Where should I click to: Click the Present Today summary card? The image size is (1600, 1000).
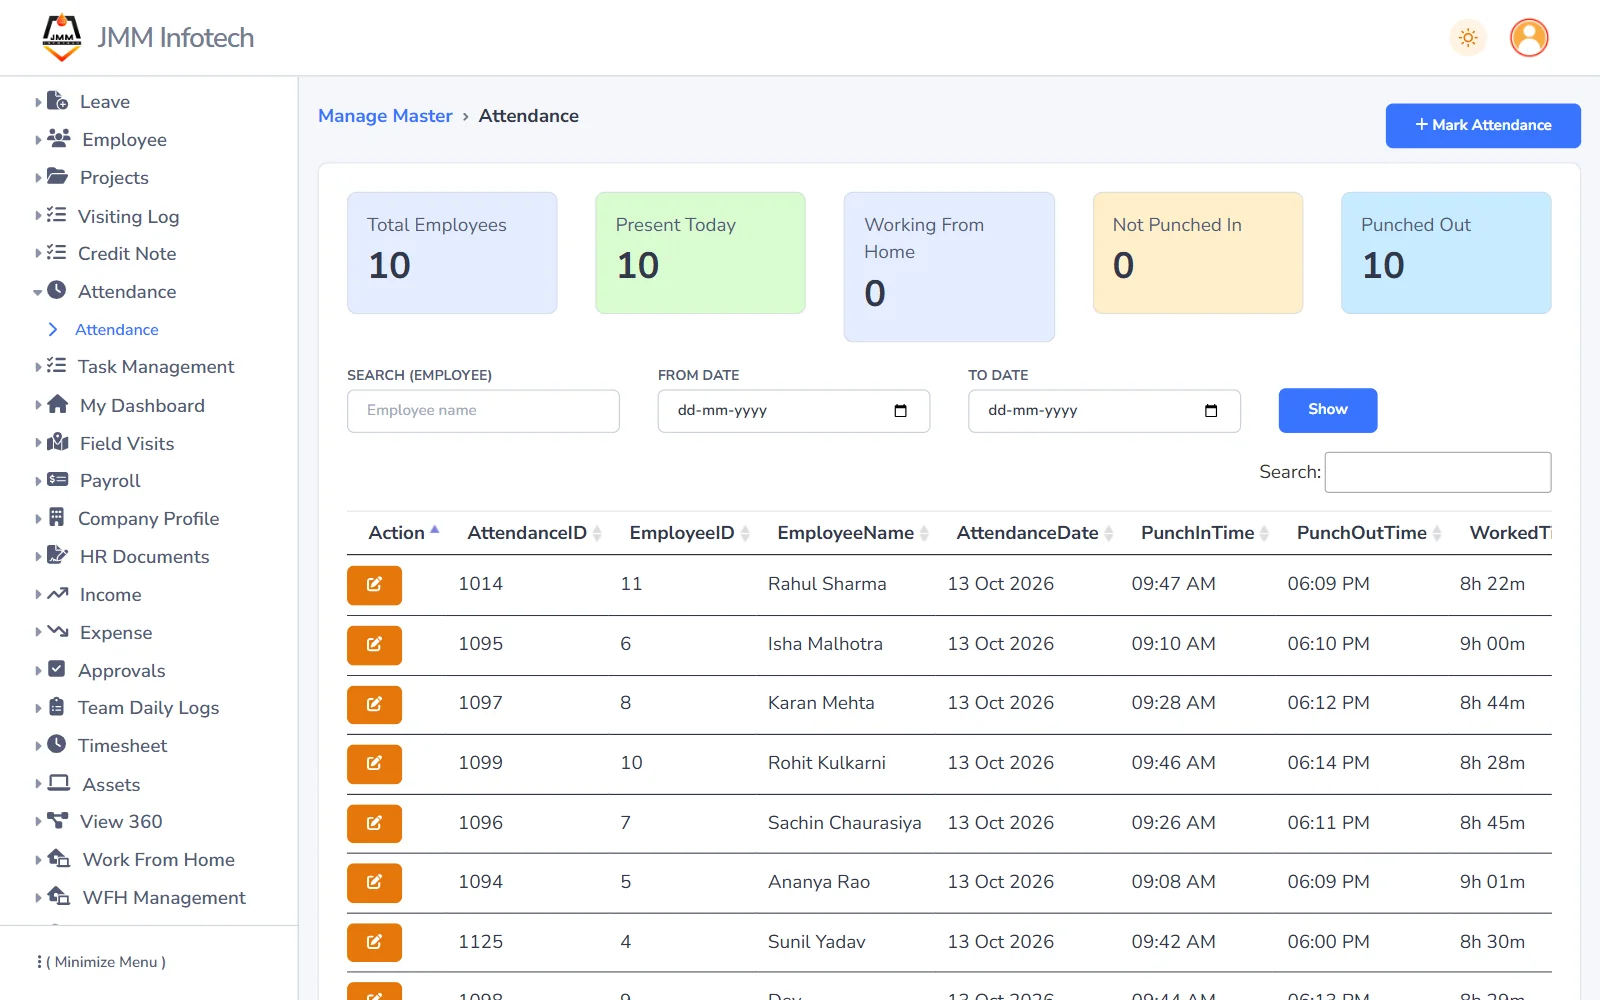pos(700,253)
